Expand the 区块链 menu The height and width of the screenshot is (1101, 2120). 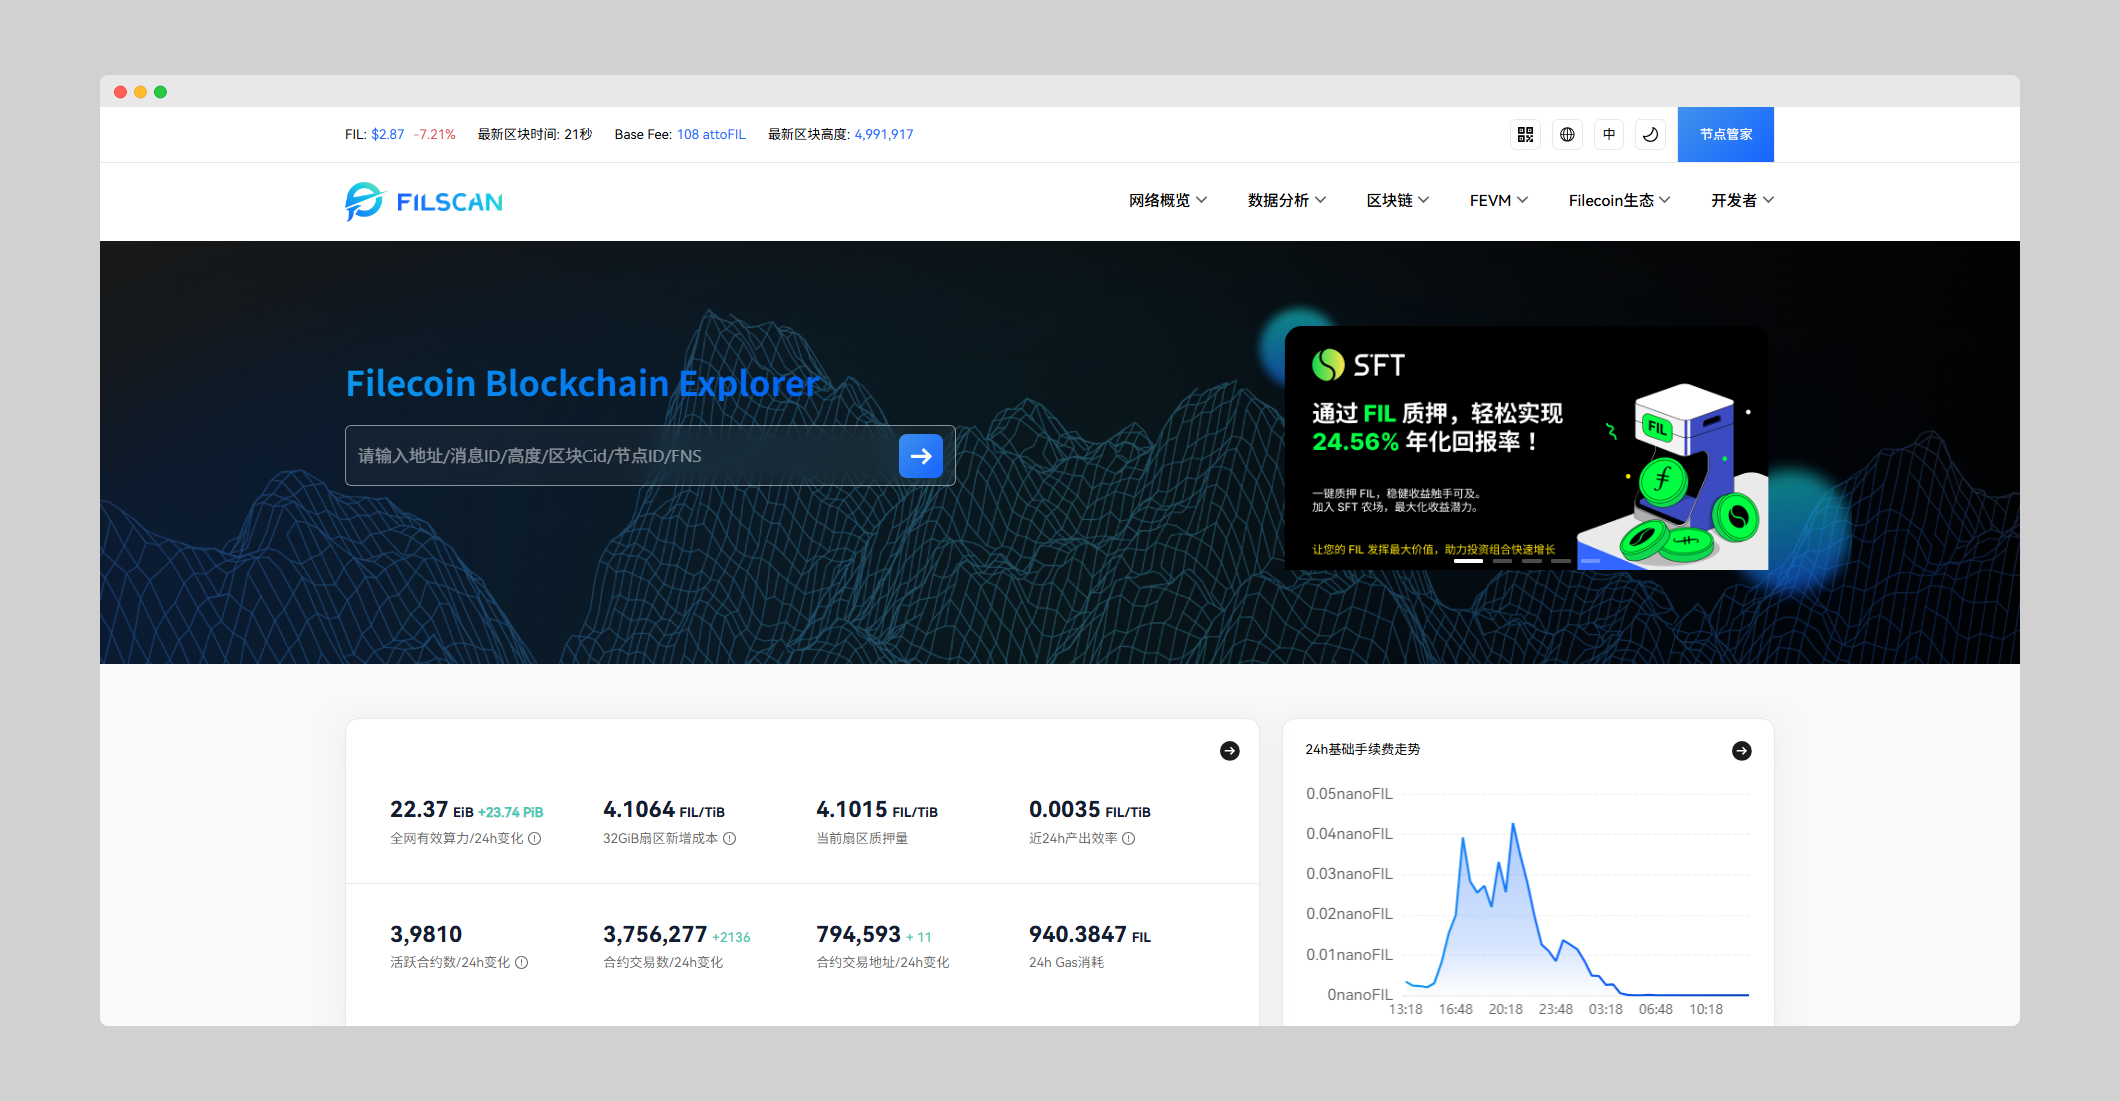tap(1398, 201)
